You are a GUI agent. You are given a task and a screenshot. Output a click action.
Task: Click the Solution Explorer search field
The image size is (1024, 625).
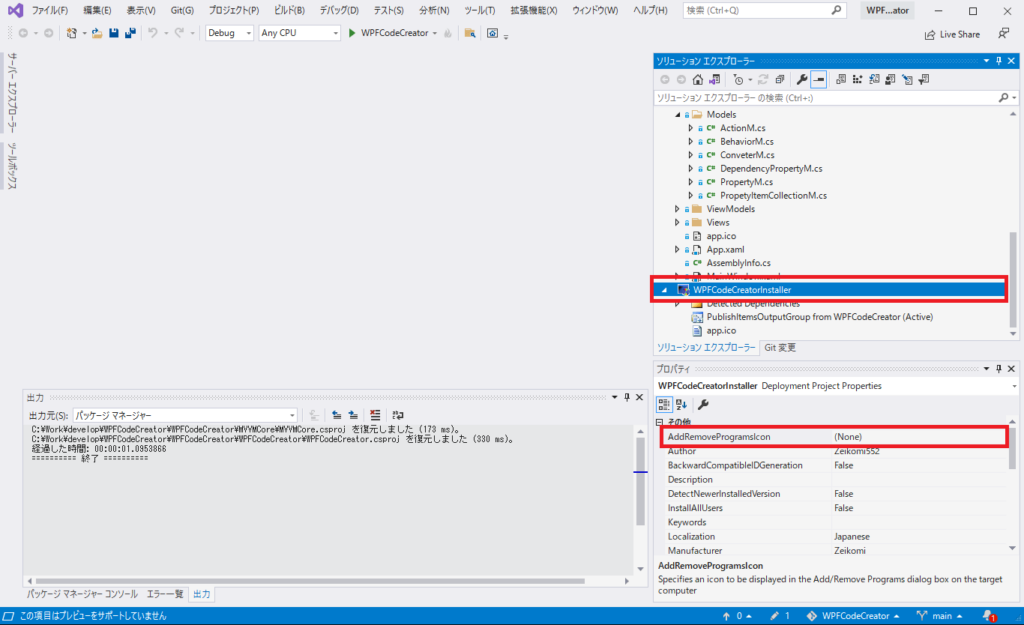coord(825,98)
